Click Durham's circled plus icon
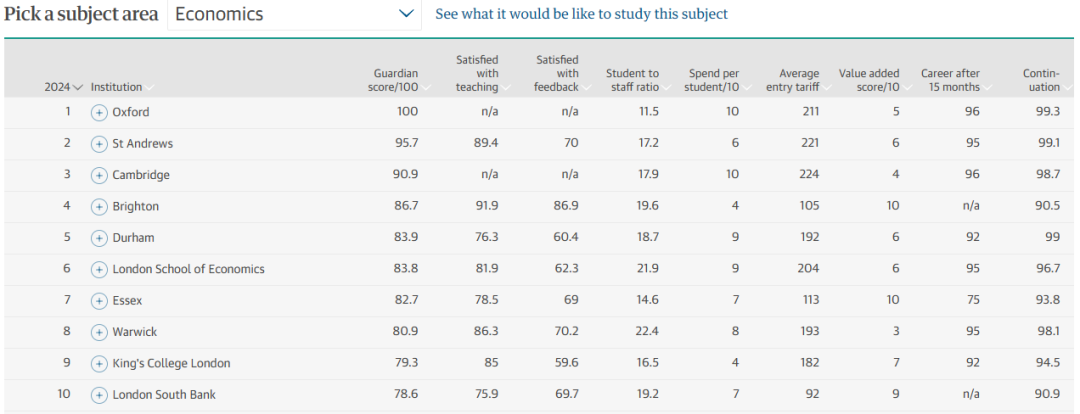Viewport: 1080px width, 414px height. pyautogui.click(x=99, y=238)
